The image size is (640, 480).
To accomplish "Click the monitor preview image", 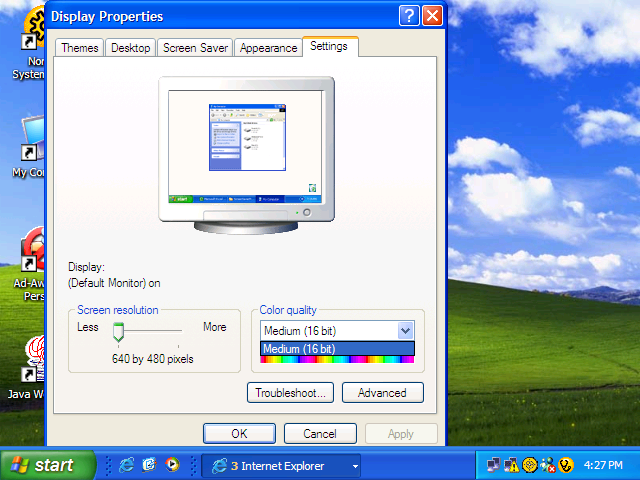I will tap(247, 155).
